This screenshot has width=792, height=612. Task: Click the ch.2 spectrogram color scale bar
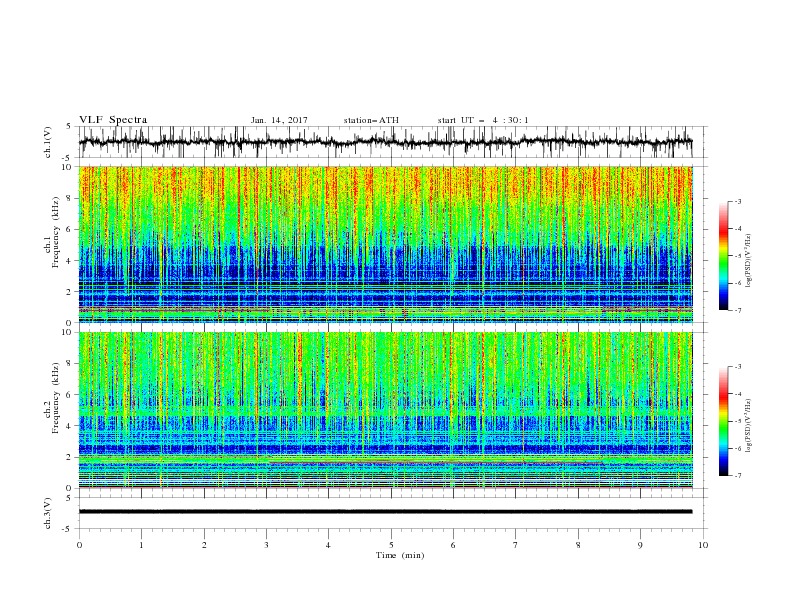pyautogui.click(x=724, y=421)
